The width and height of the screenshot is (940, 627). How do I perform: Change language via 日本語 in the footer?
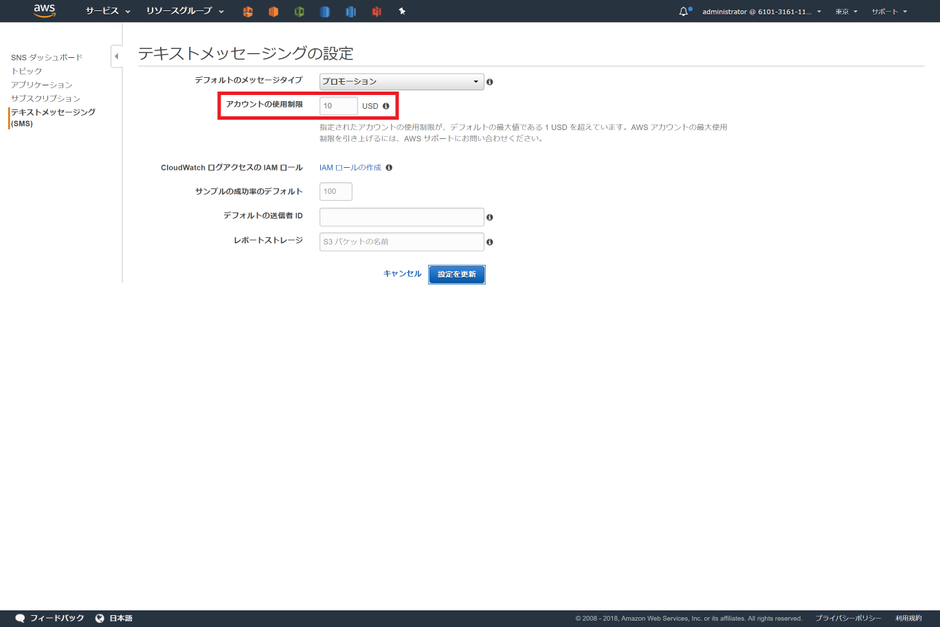120,618
